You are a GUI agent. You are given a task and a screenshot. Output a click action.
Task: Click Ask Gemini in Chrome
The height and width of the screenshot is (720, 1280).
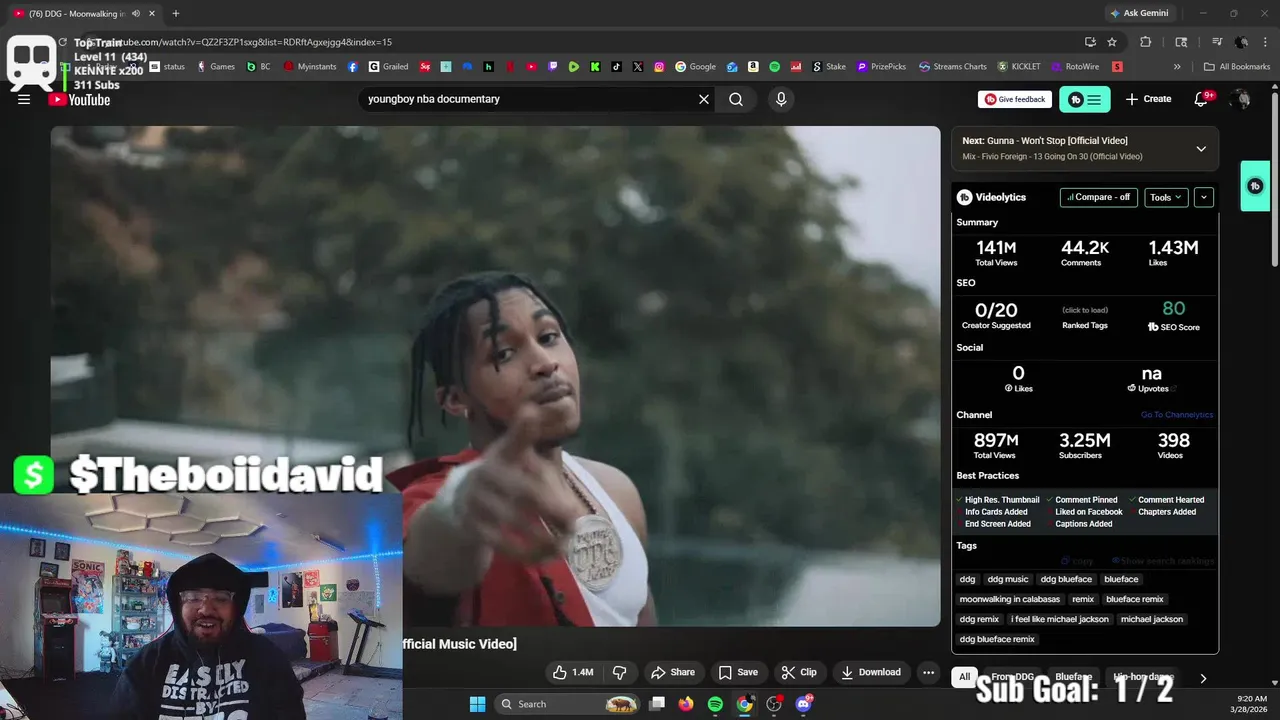[x=1139, y=13]
